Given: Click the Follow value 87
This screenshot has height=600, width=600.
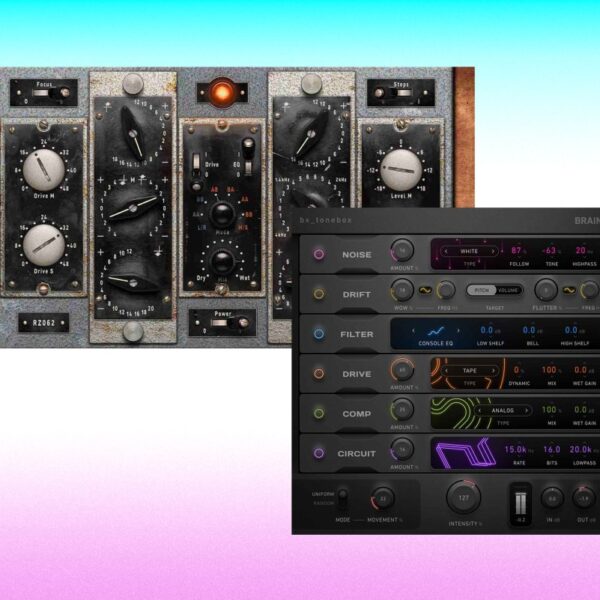Looking at the screenshot, I should [x=516, y=250].
